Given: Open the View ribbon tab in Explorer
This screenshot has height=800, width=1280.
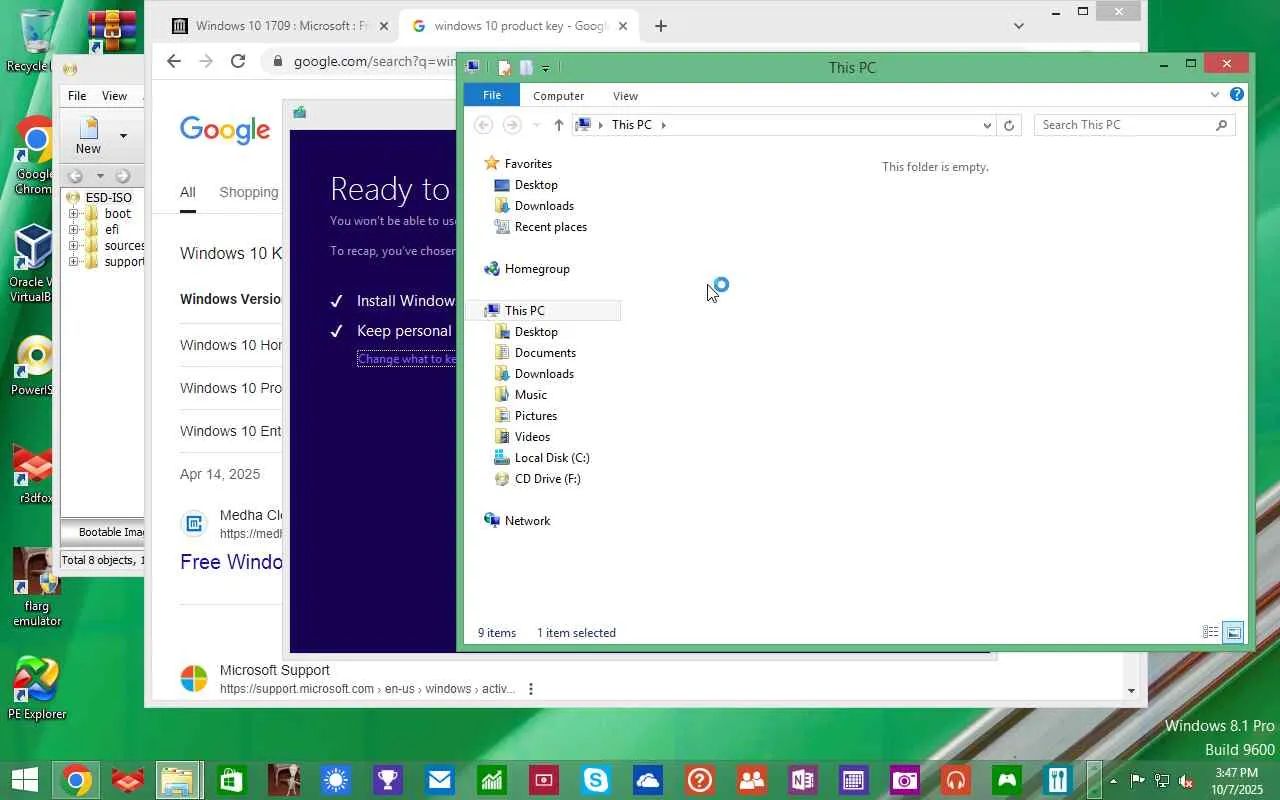Looking at the screenshot, I should pyautogui.click(x=625, y=96).
